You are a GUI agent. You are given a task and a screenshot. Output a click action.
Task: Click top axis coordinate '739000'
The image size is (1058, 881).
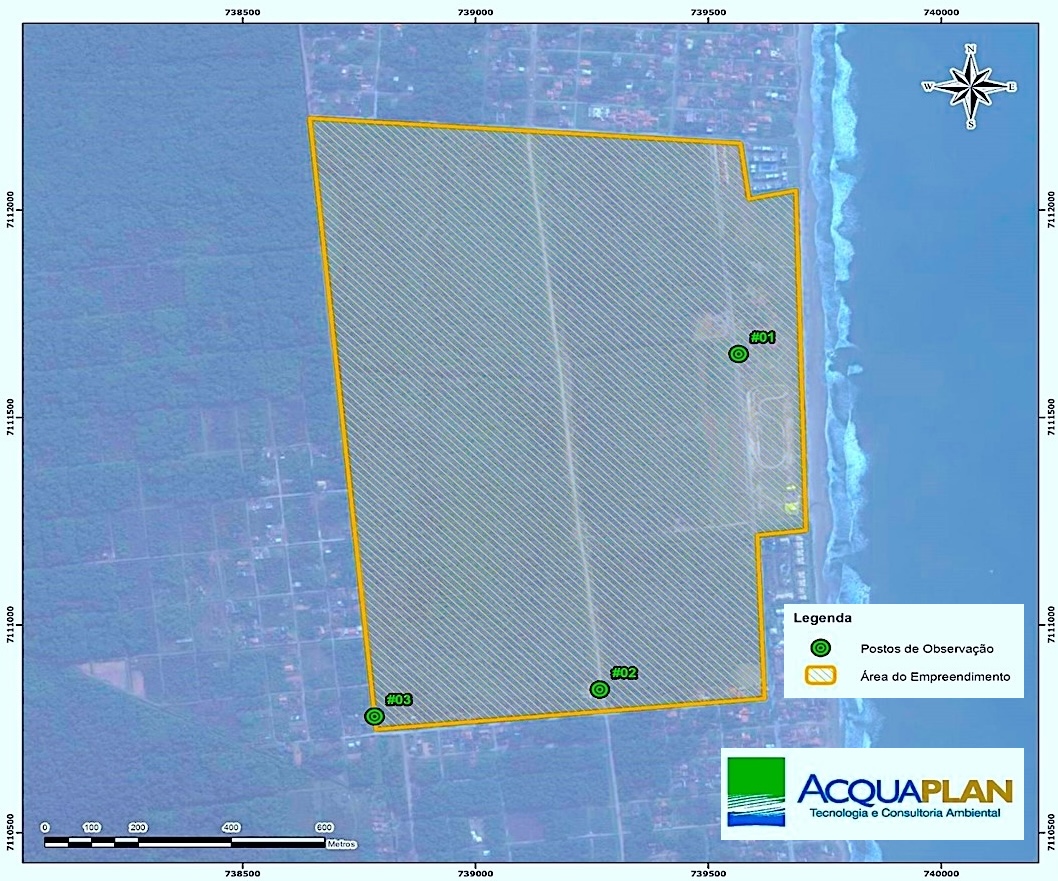[475, 12]
